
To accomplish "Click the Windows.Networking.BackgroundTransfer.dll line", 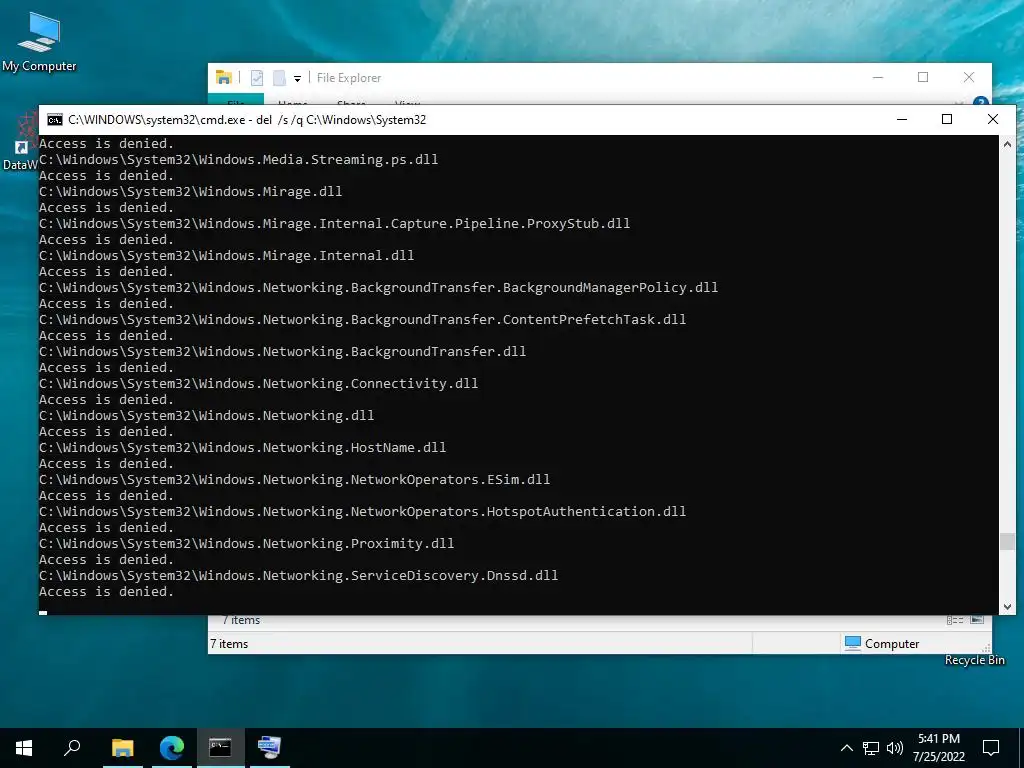I will pos(283,351).
